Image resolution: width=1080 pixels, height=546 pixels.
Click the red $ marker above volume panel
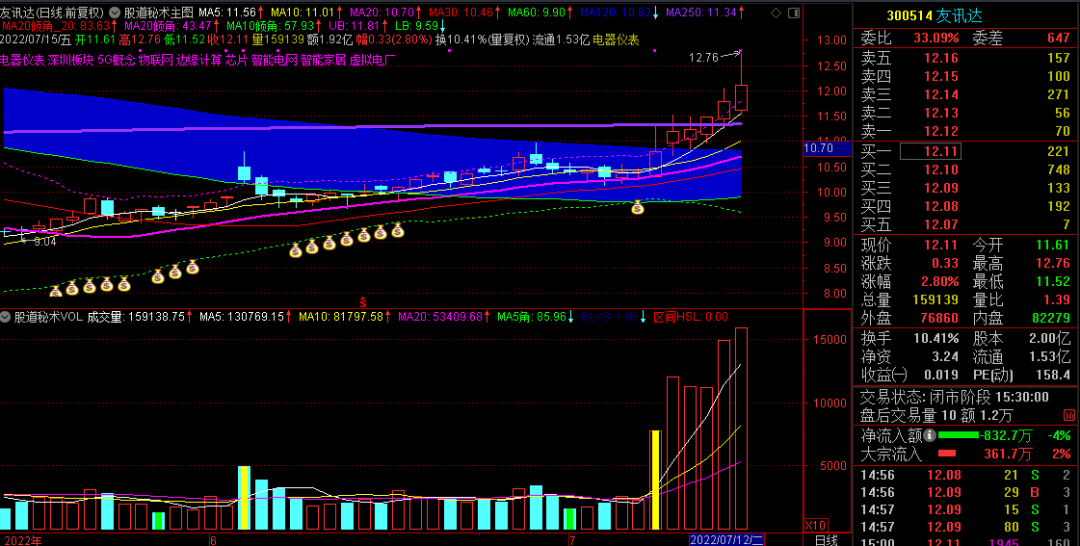(363, 302)
